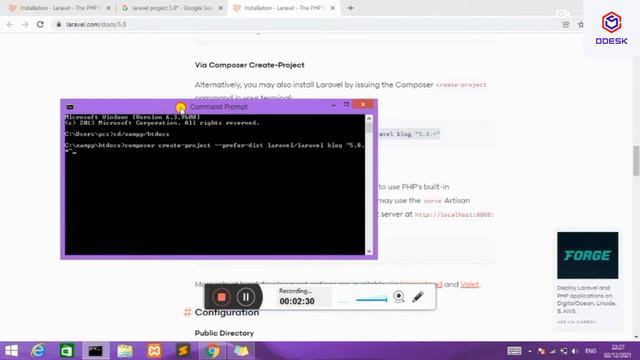
Task: Open a new browser tab
Action: click(x=351, y=8)
